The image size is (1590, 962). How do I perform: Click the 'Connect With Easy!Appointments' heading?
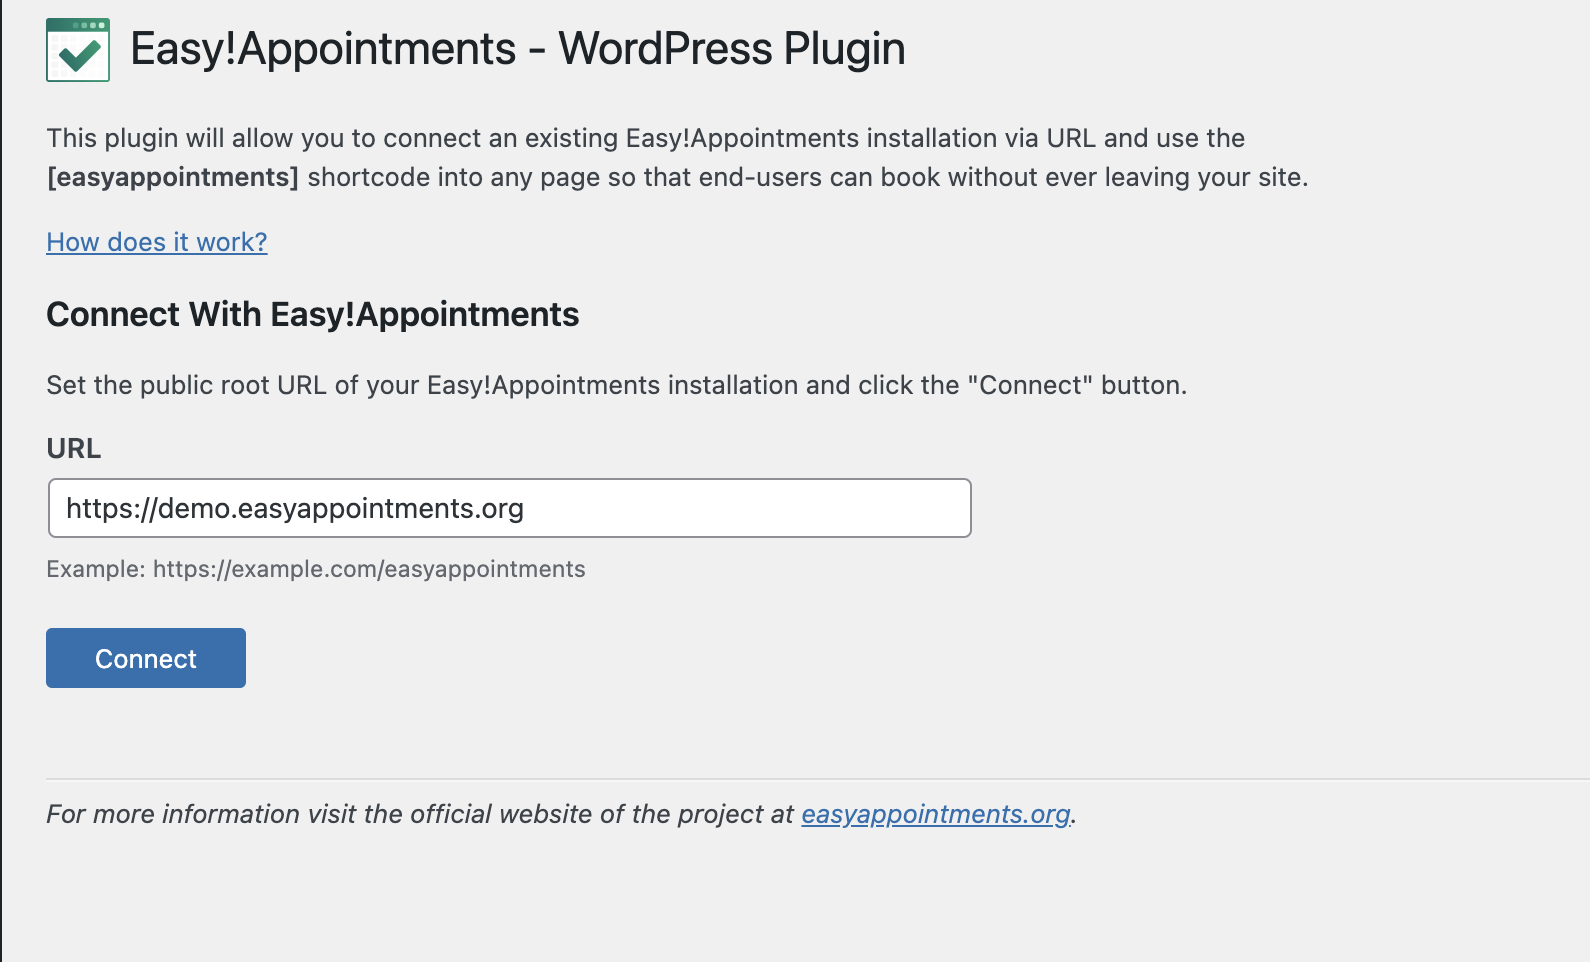(312, 314)
